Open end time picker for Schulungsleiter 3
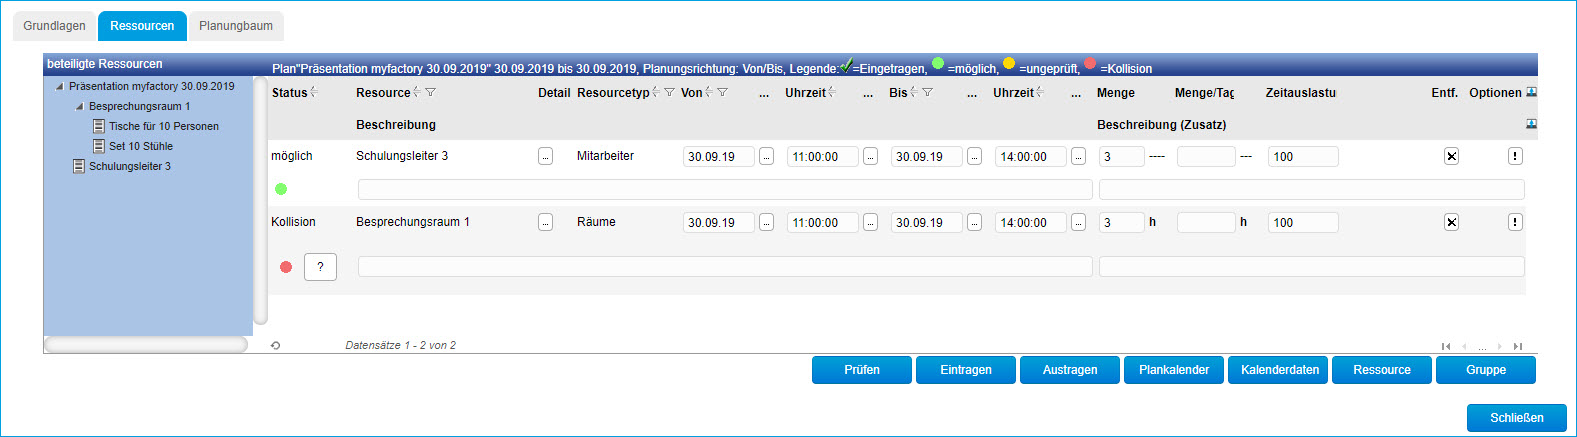This screenshot has height=437, width=1577. click(1078, 156)
